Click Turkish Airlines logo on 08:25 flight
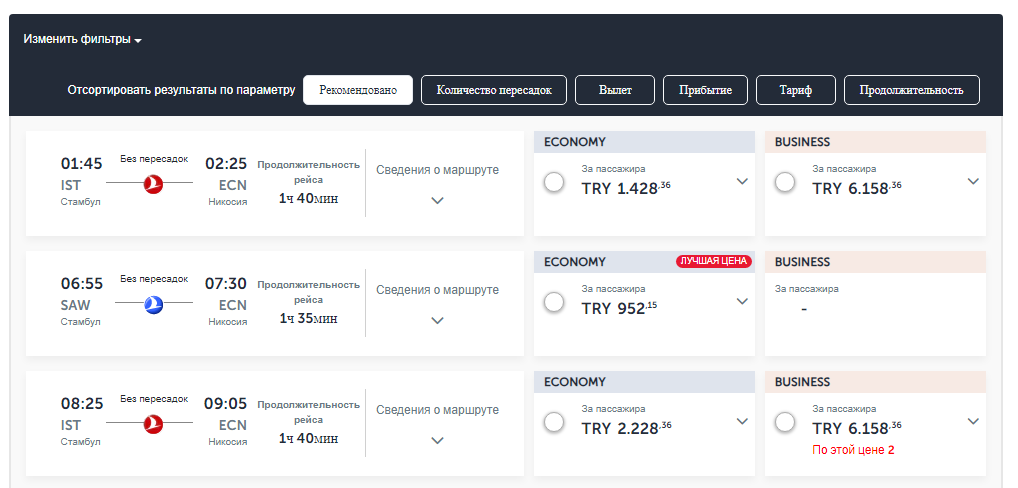 [x=153, y=424]
